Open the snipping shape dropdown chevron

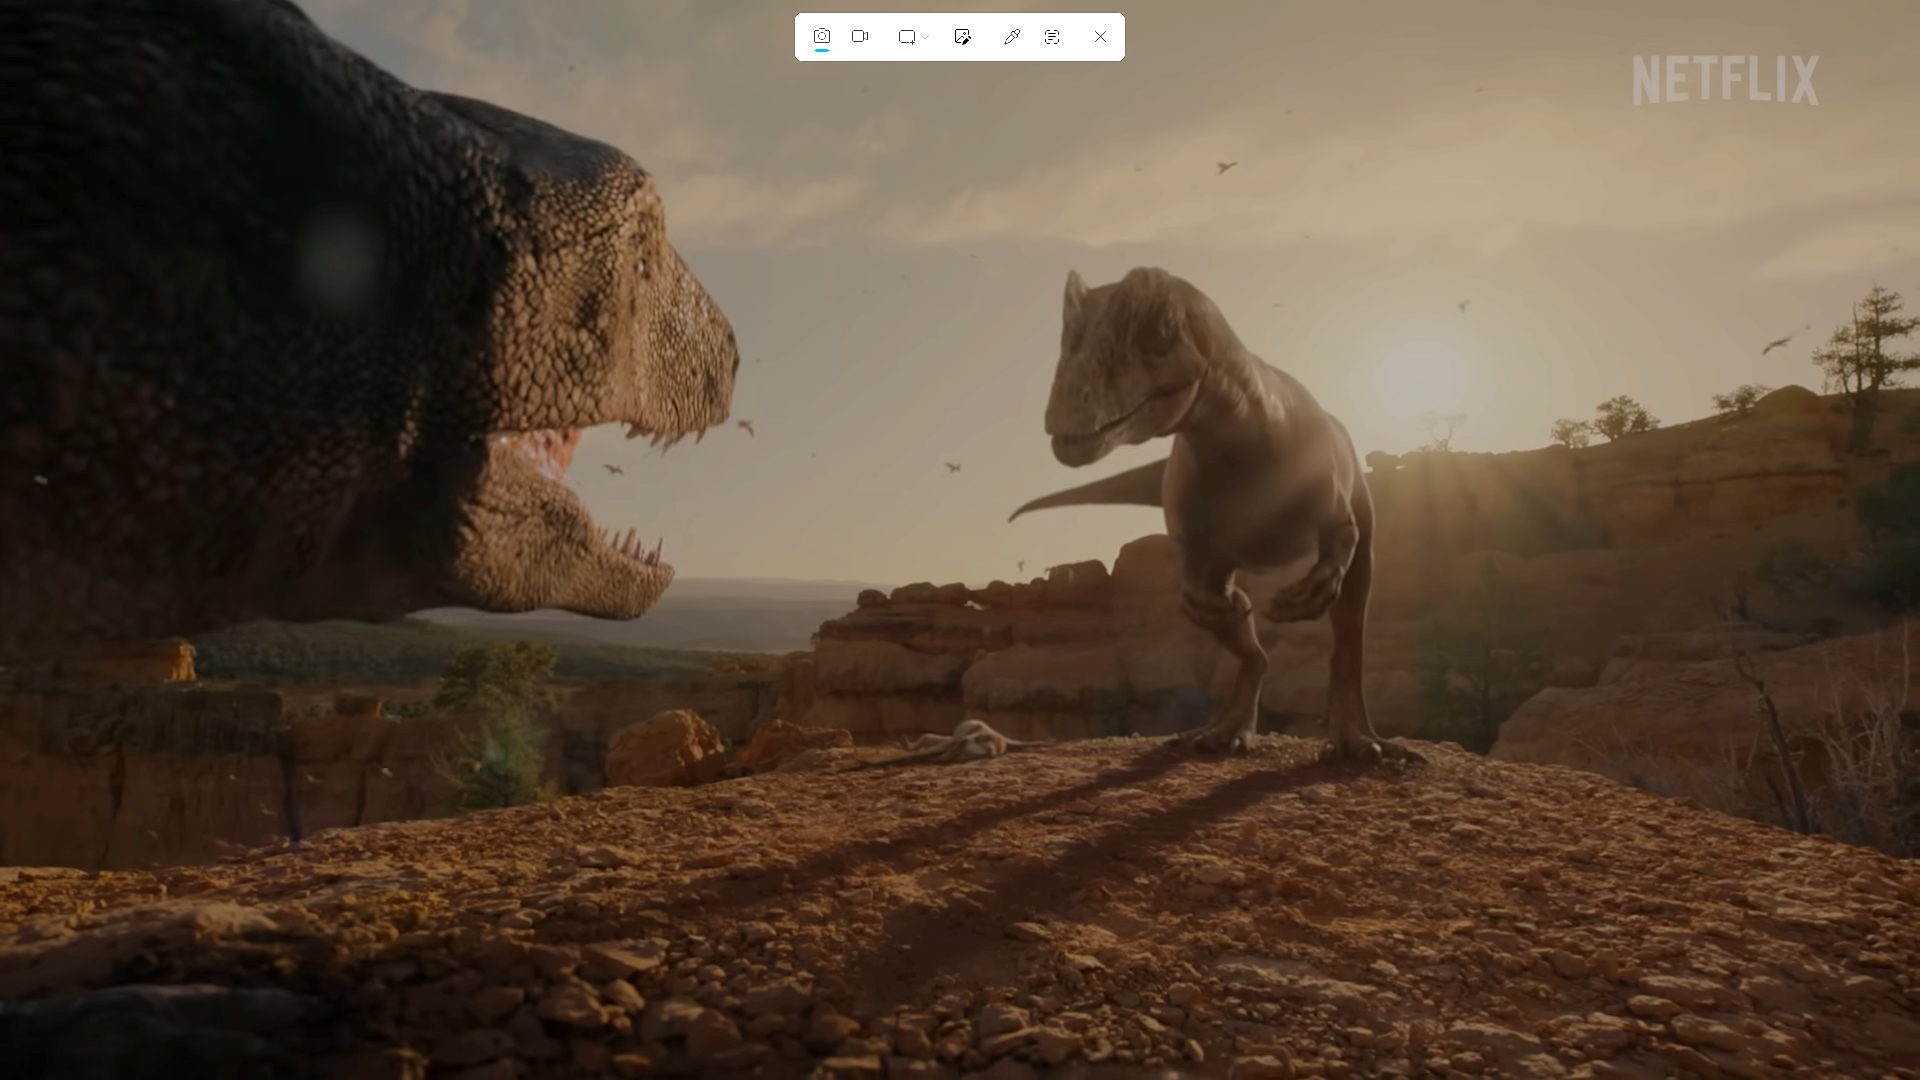click(x=926, y=37)
